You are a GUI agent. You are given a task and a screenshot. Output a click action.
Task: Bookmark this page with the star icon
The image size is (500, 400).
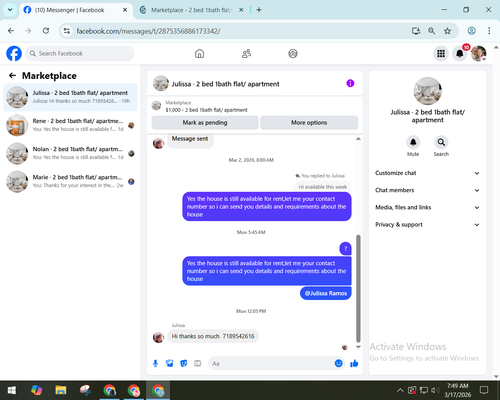447,31
